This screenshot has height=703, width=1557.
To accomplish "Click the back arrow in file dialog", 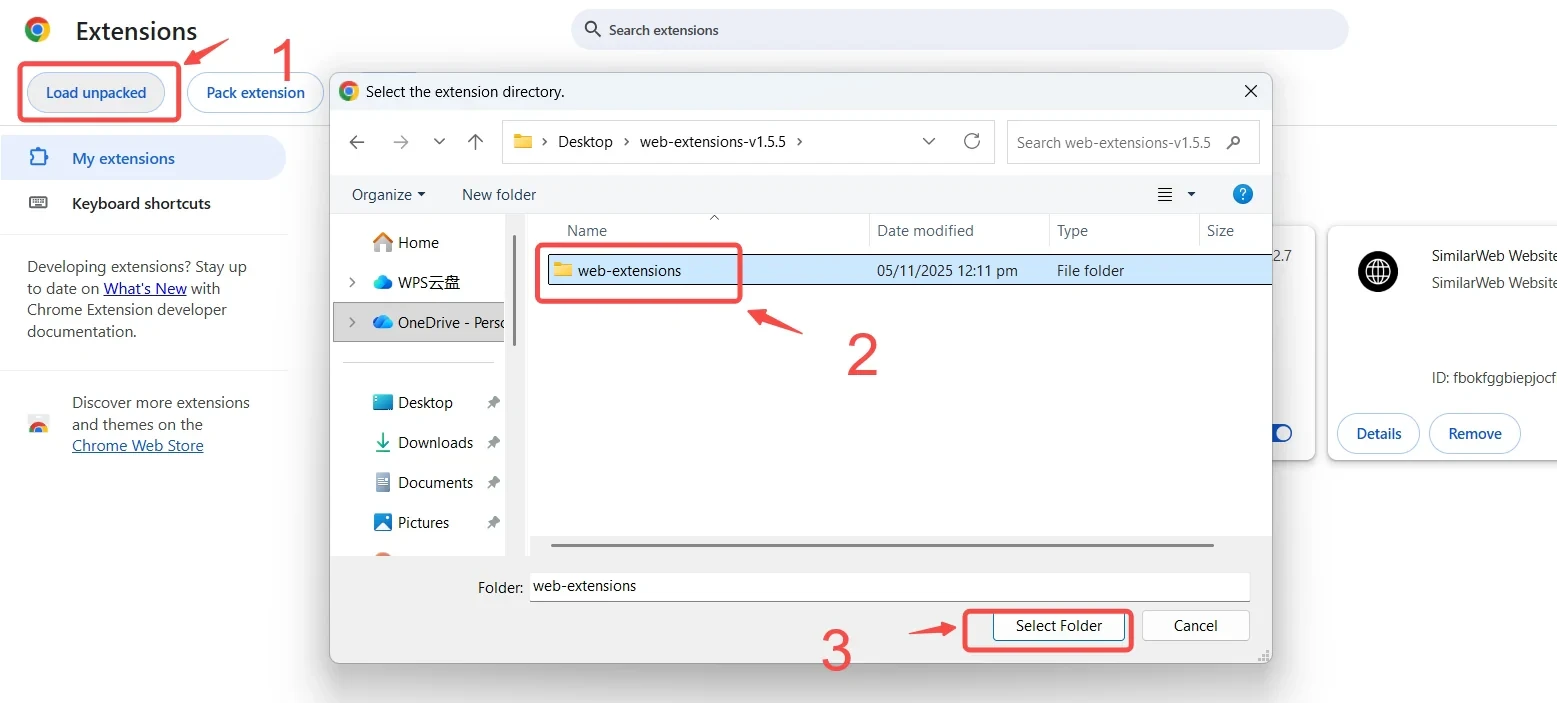I will pos(357,142).
